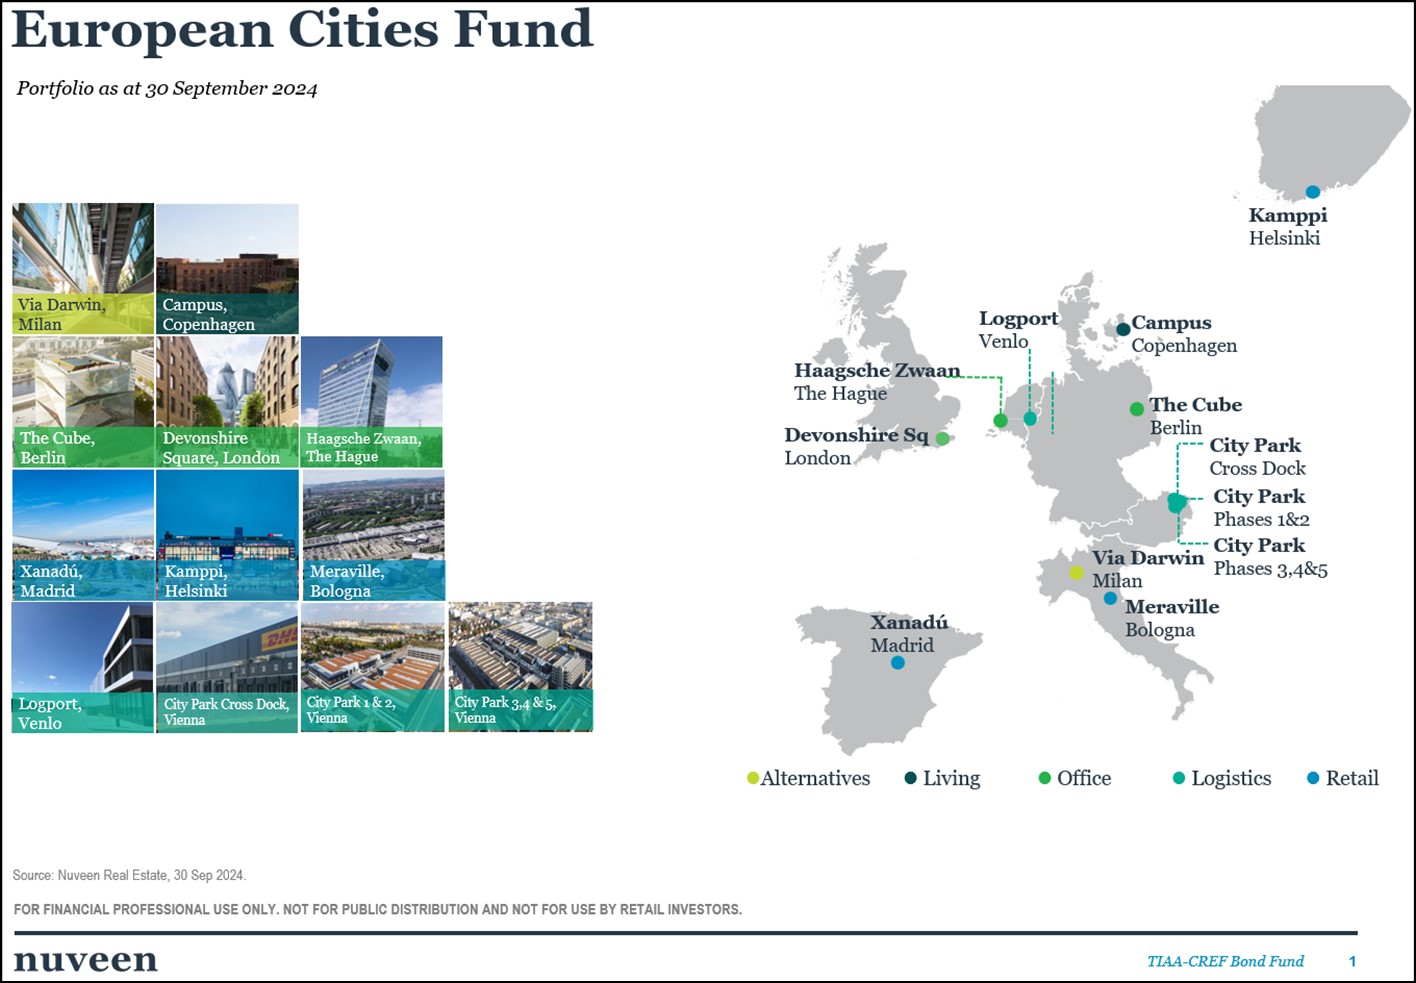Click the green Office legend dot

click(1045, 778)
